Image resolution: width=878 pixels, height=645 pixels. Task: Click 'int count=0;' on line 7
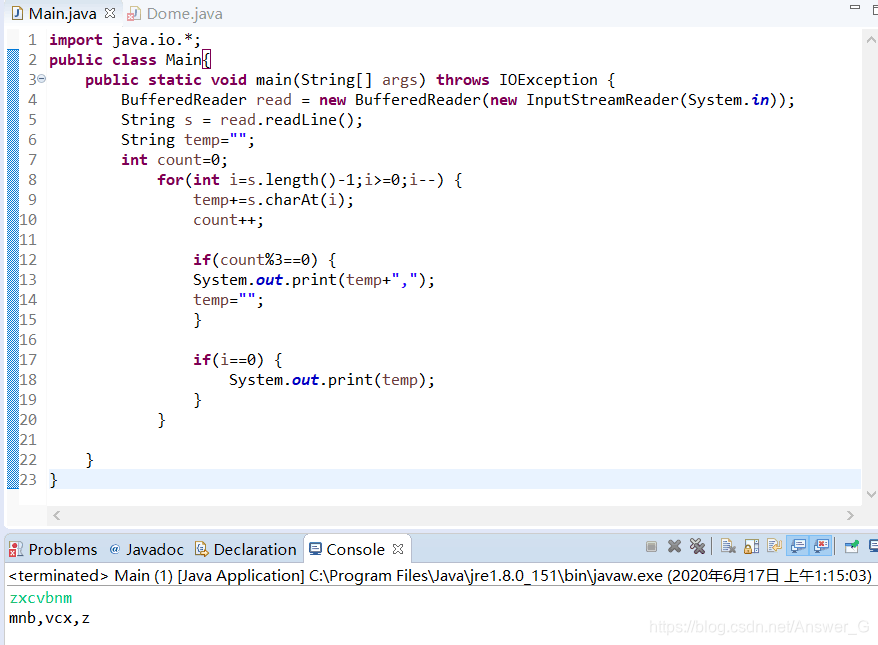(174, 160)
